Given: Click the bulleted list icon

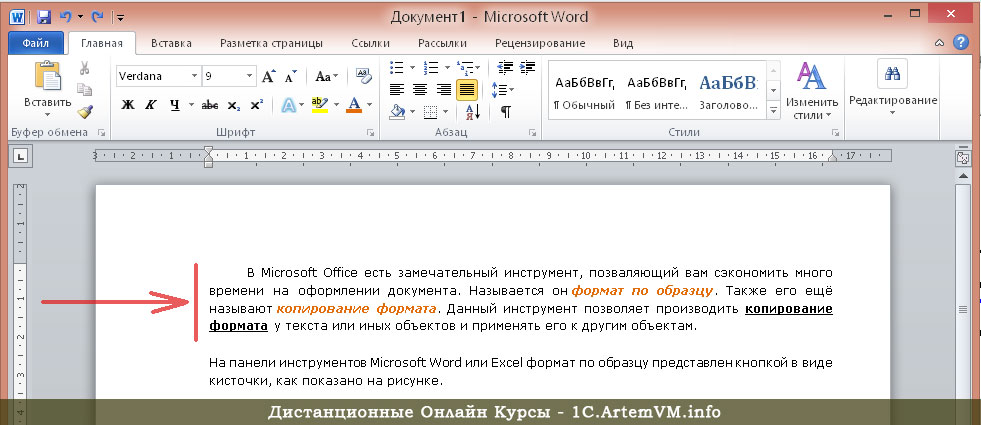Looking at the screenshot, I should (x=396, y=67).
